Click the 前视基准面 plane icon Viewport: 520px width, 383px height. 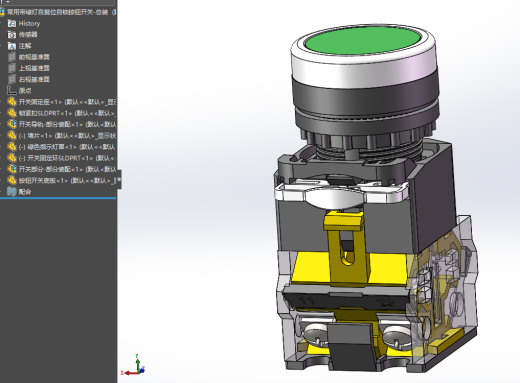pyautogui.click(x=12, y=57)
